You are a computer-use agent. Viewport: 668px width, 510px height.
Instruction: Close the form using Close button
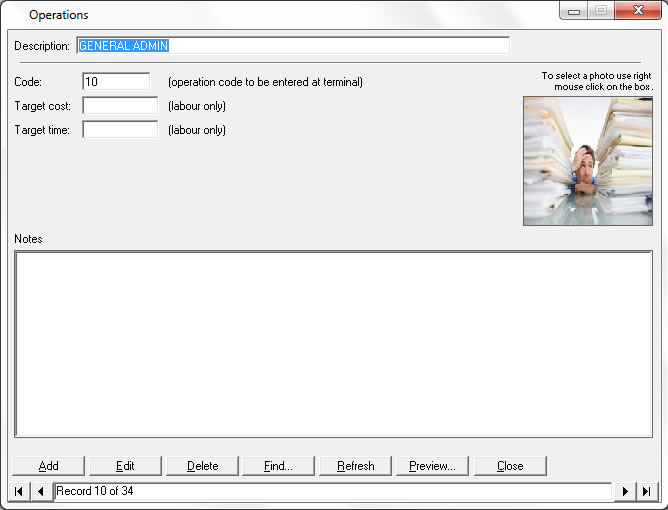pyautogui.click(x=510, y=466)
